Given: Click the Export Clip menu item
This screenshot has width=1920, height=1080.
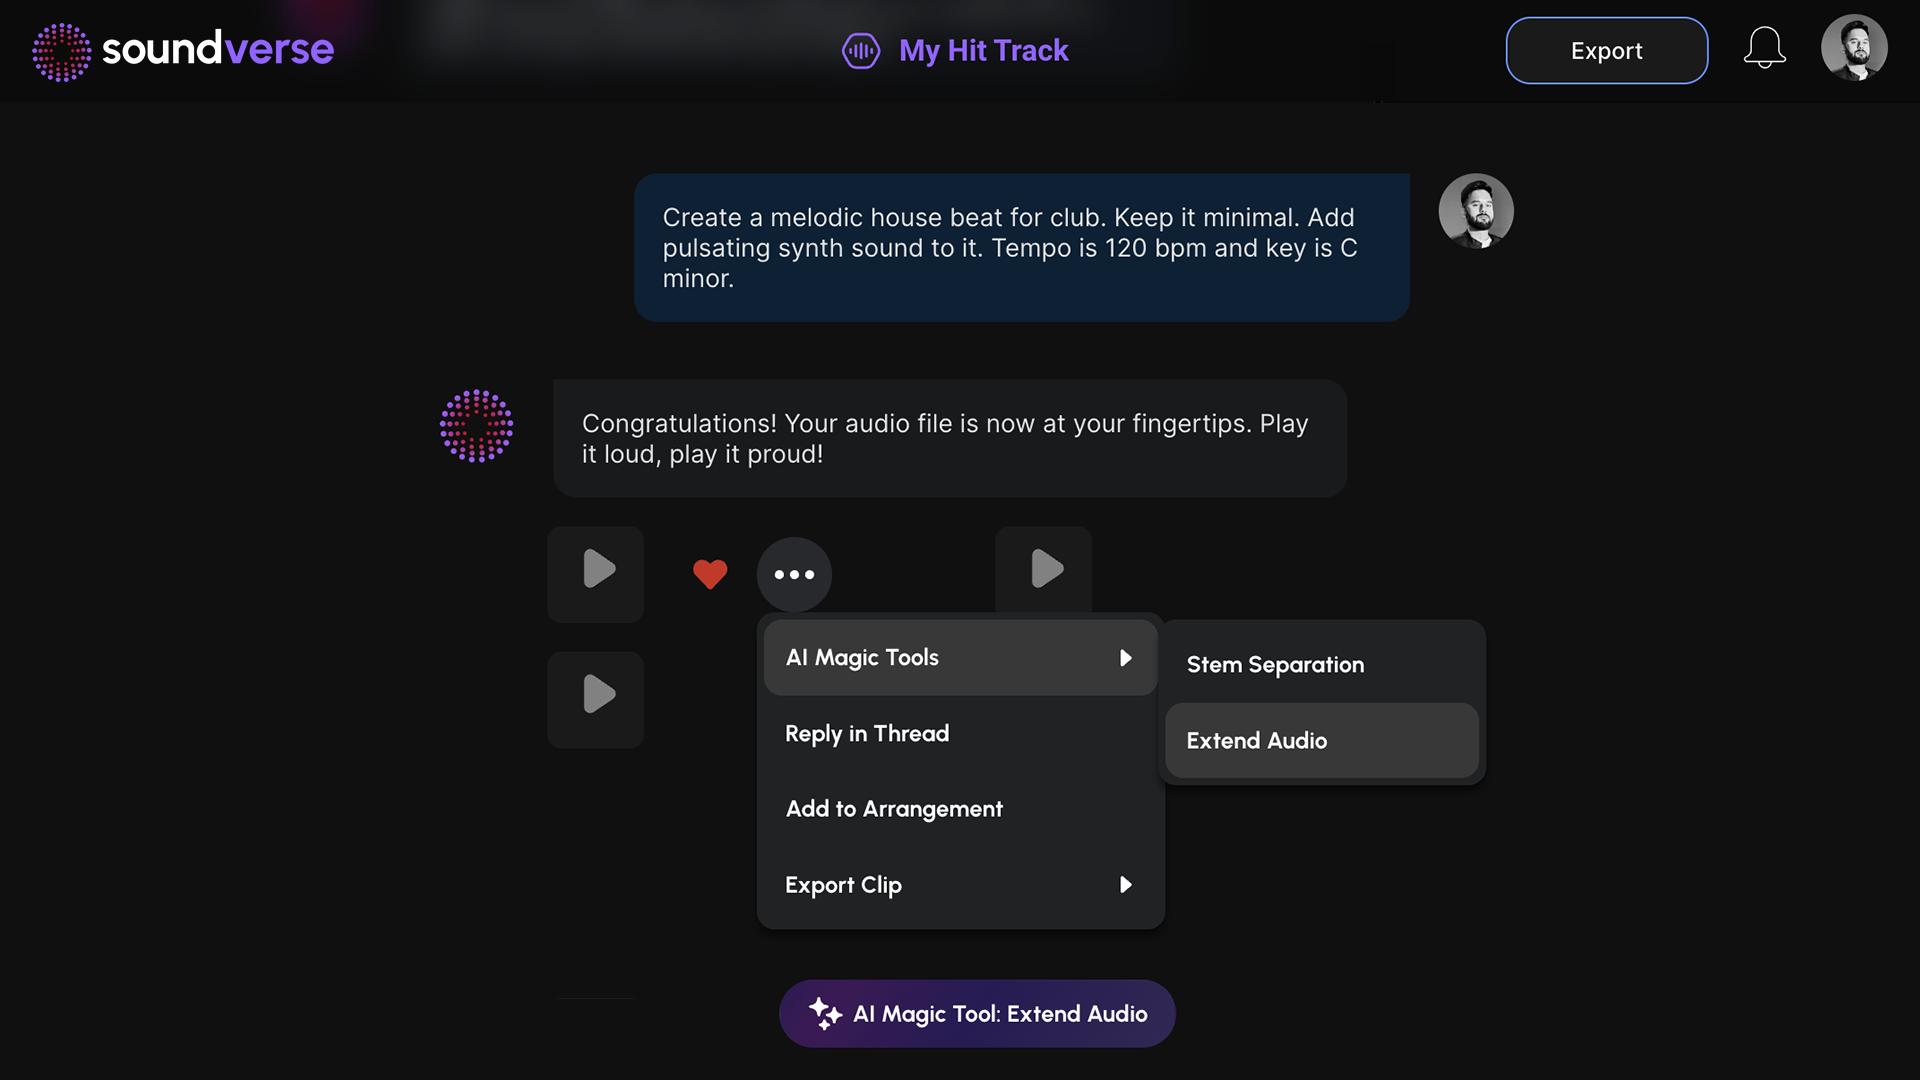Looking at the screenshot, I should 960,884.
